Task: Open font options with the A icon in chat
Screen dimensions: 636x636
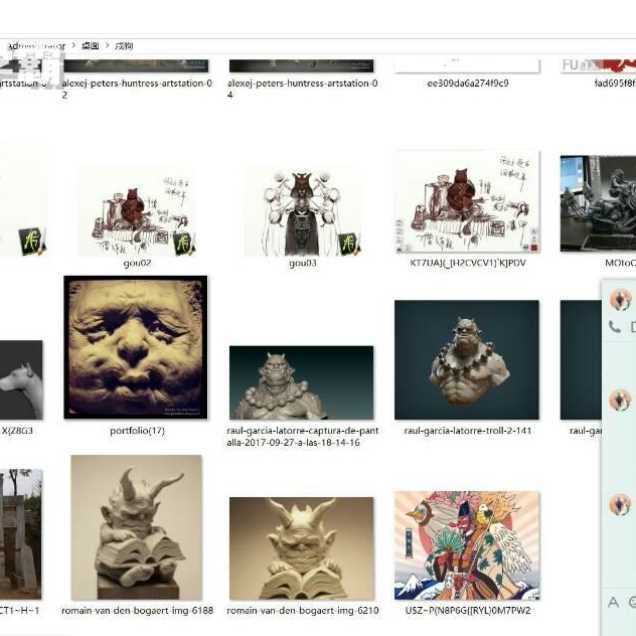Action: tap(613, 602)
